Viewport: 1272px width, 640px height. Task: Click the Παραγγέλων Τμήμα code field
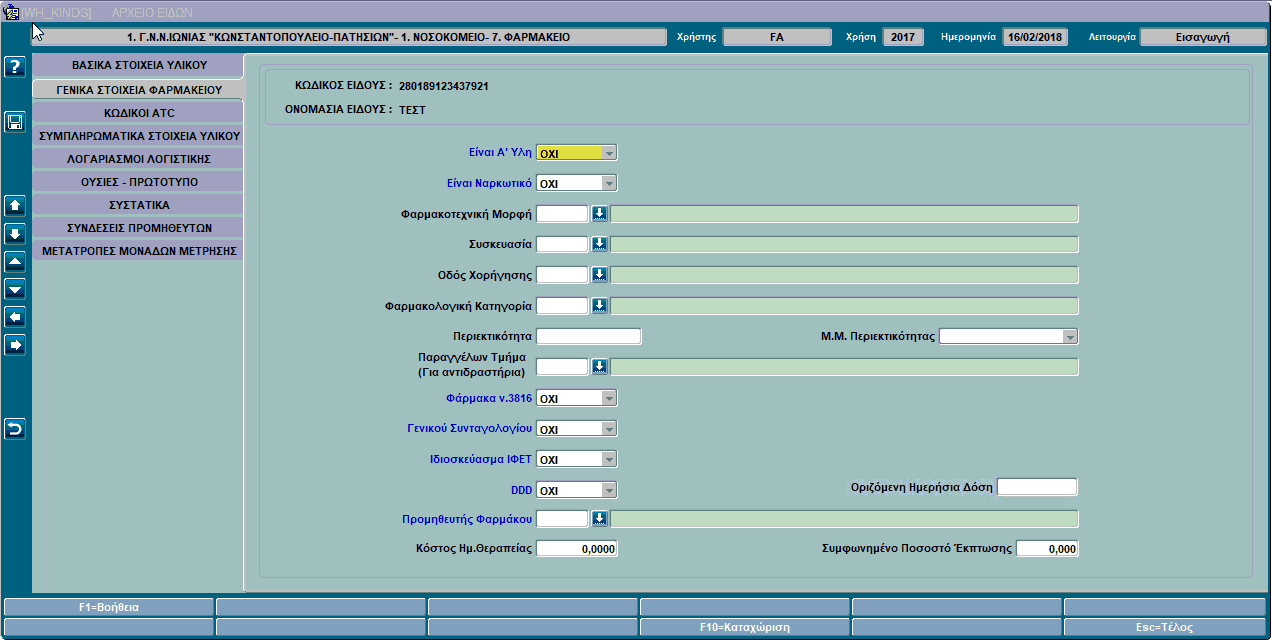[563, 367]
